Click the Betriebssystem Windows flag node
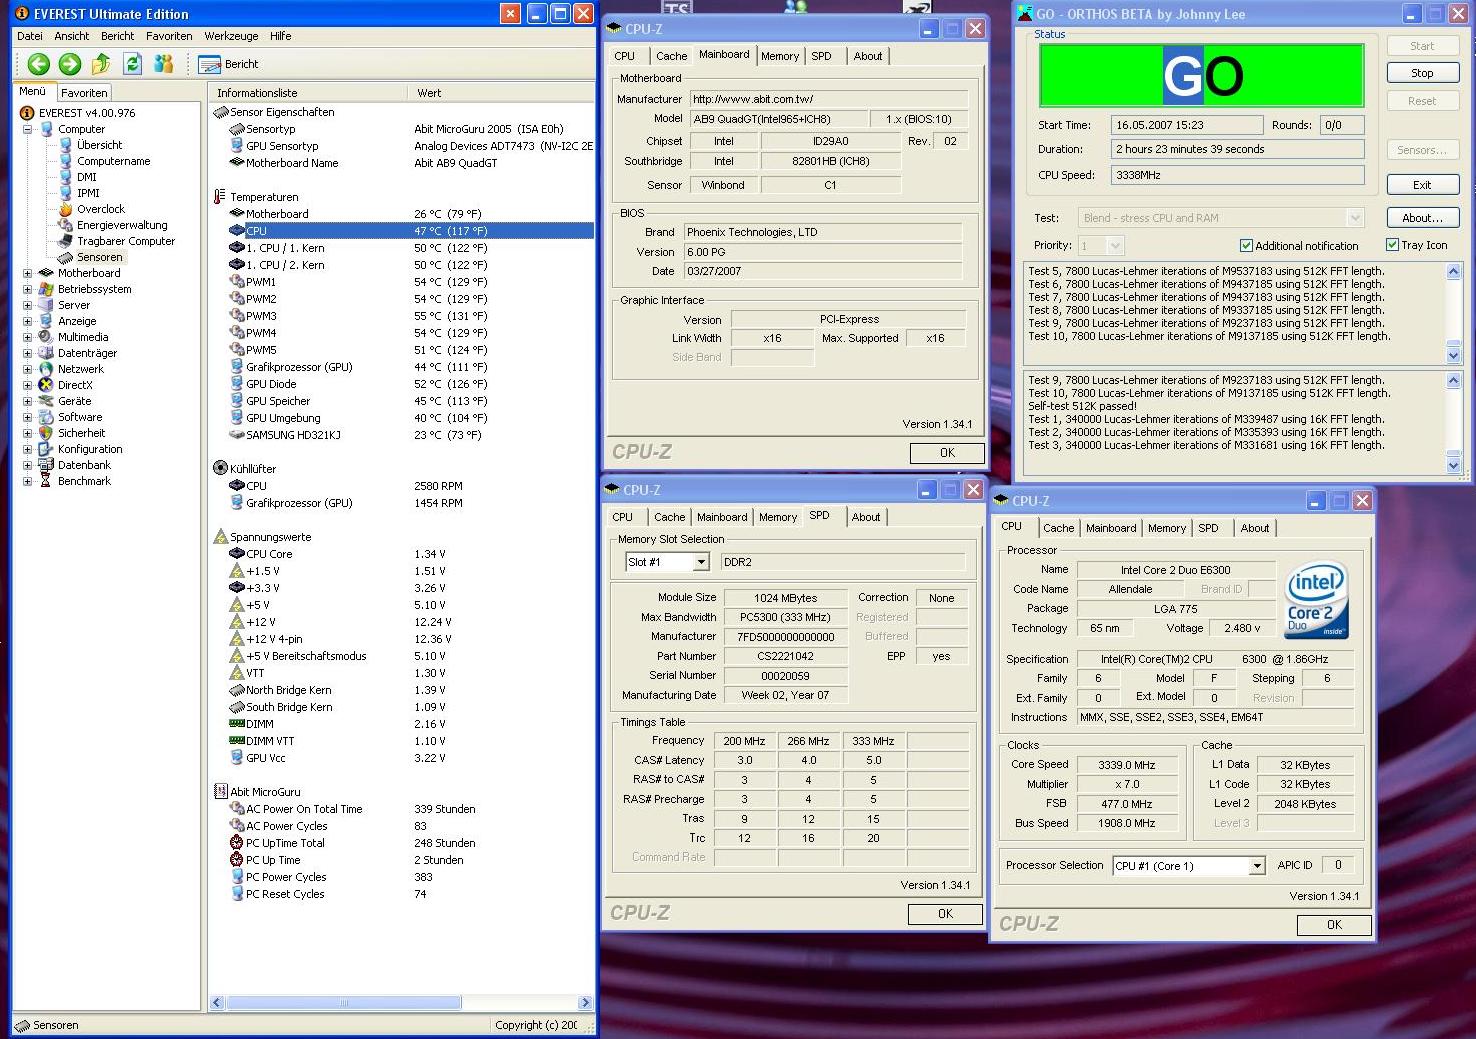Image resolution: width=1476 pixels, height=1039 pixels. click(46, 289)
